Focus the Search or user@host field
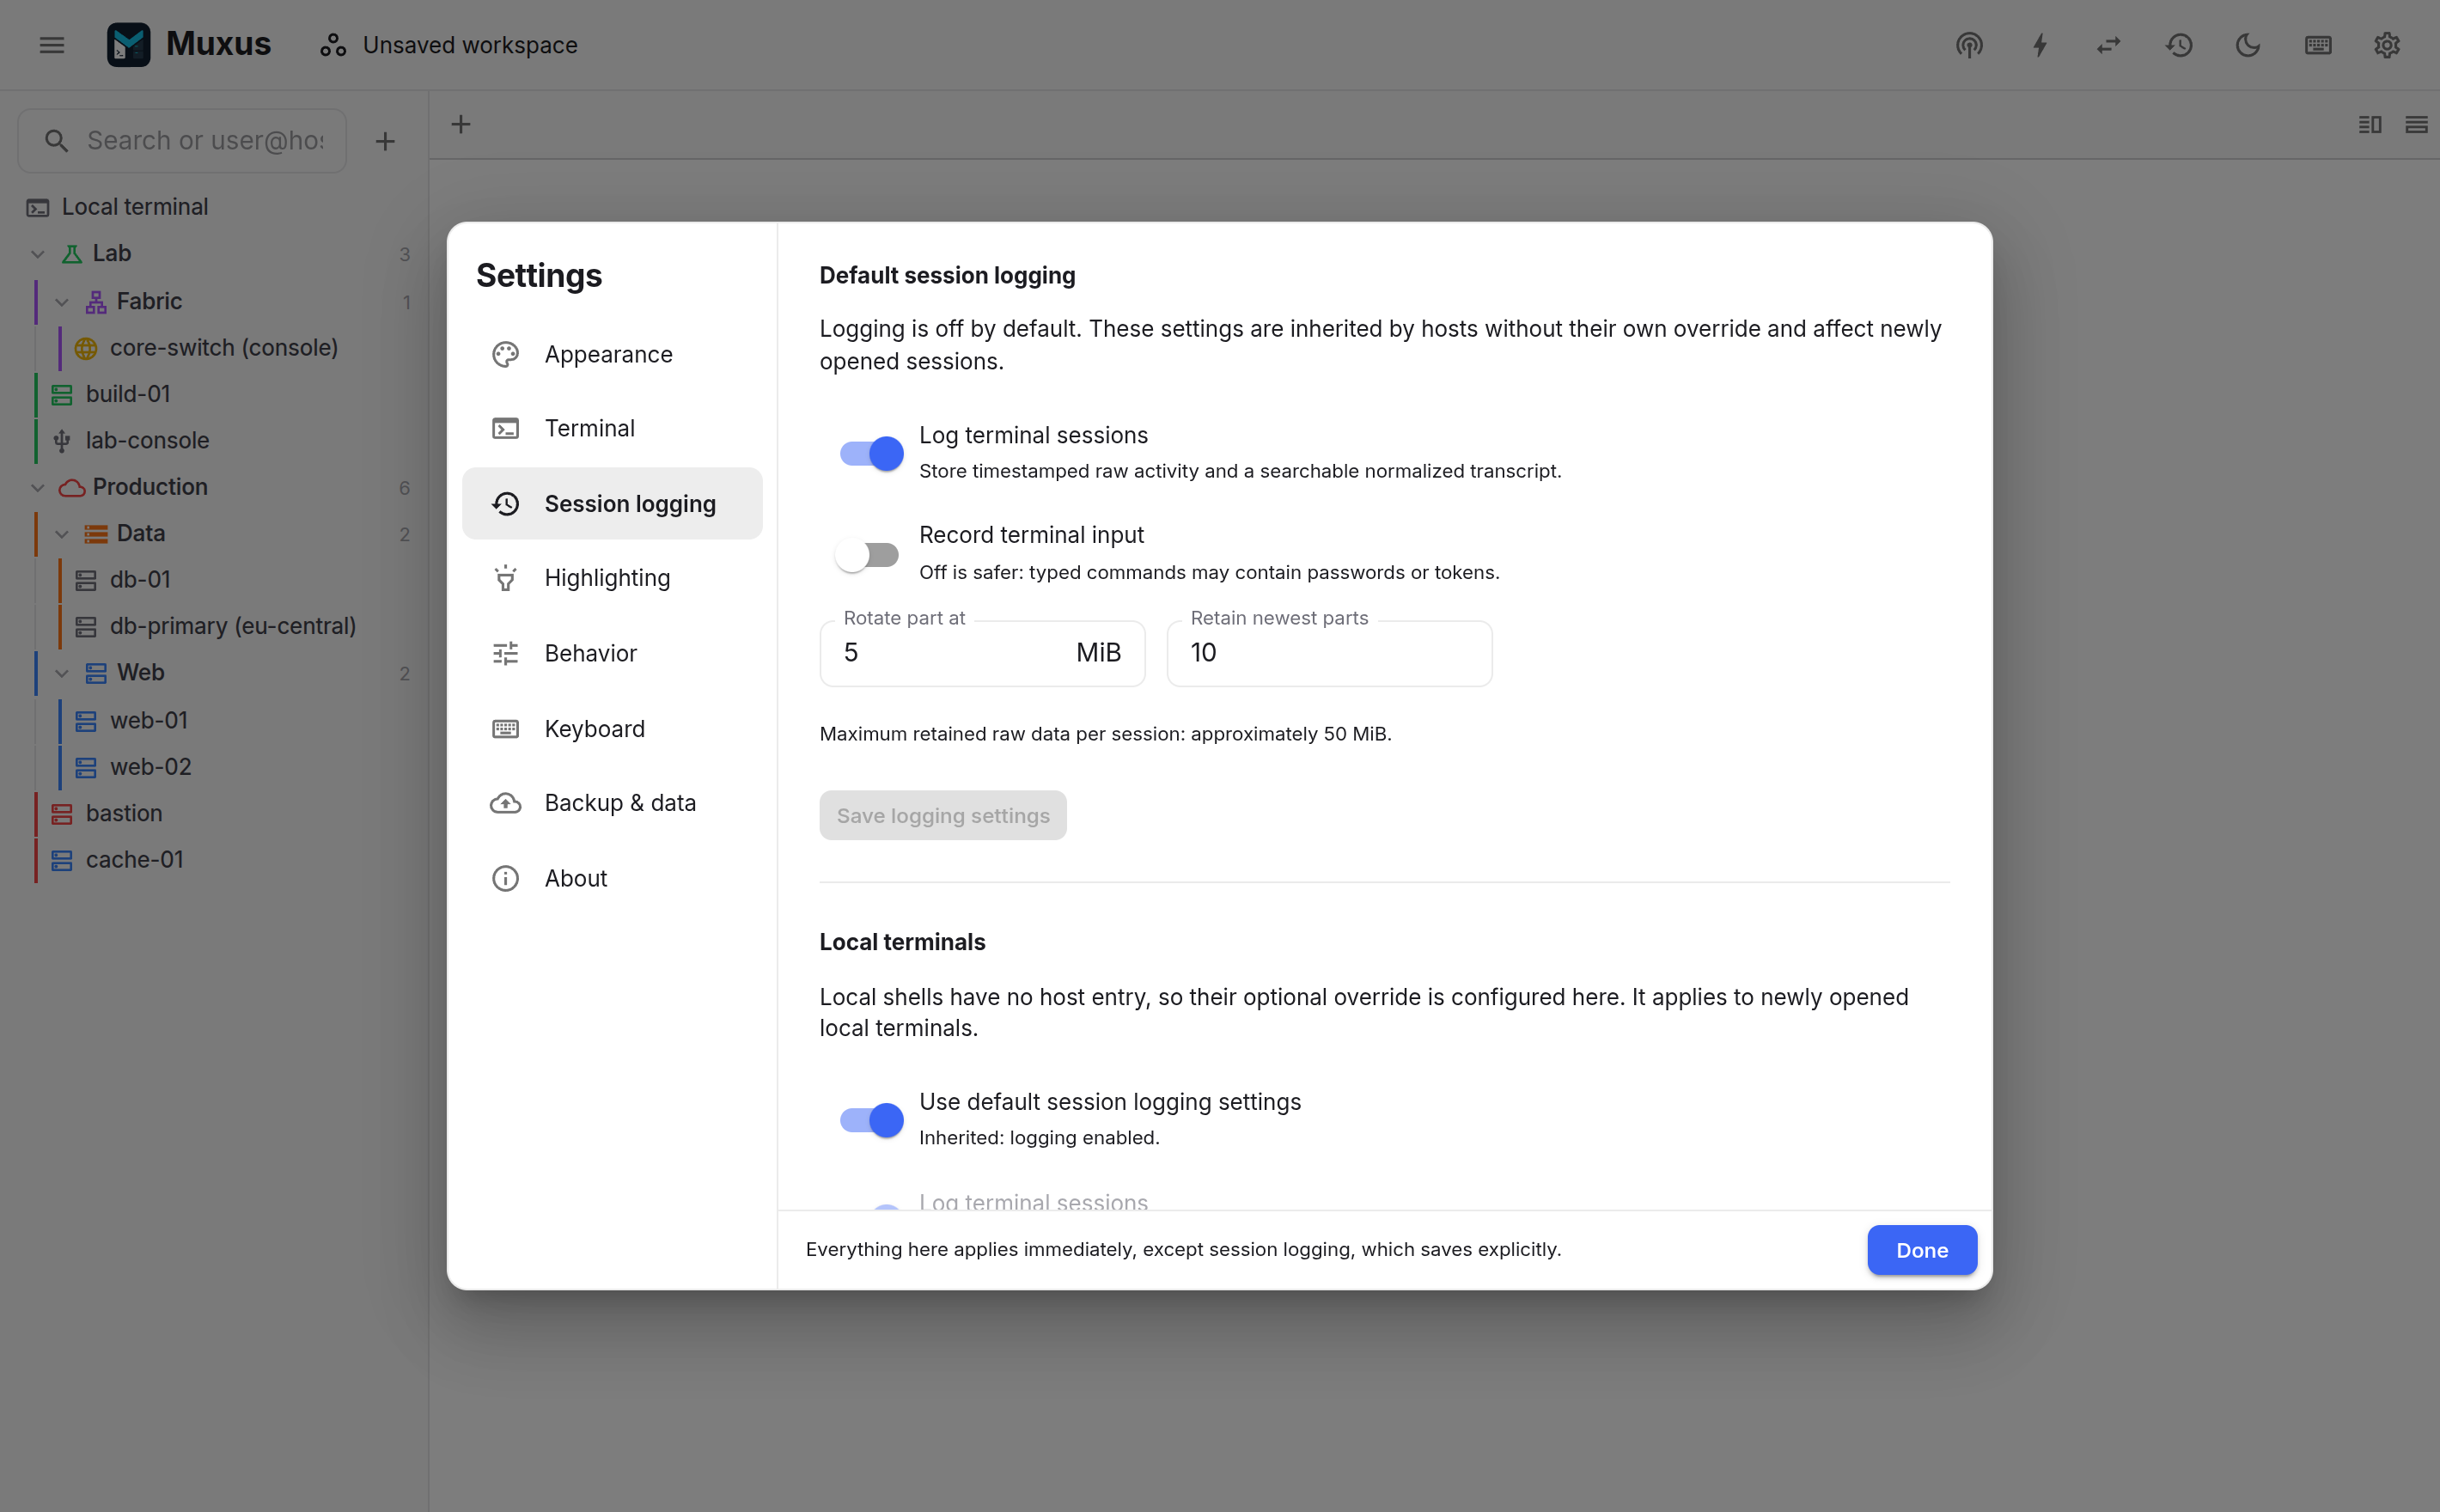 (182, 141)
